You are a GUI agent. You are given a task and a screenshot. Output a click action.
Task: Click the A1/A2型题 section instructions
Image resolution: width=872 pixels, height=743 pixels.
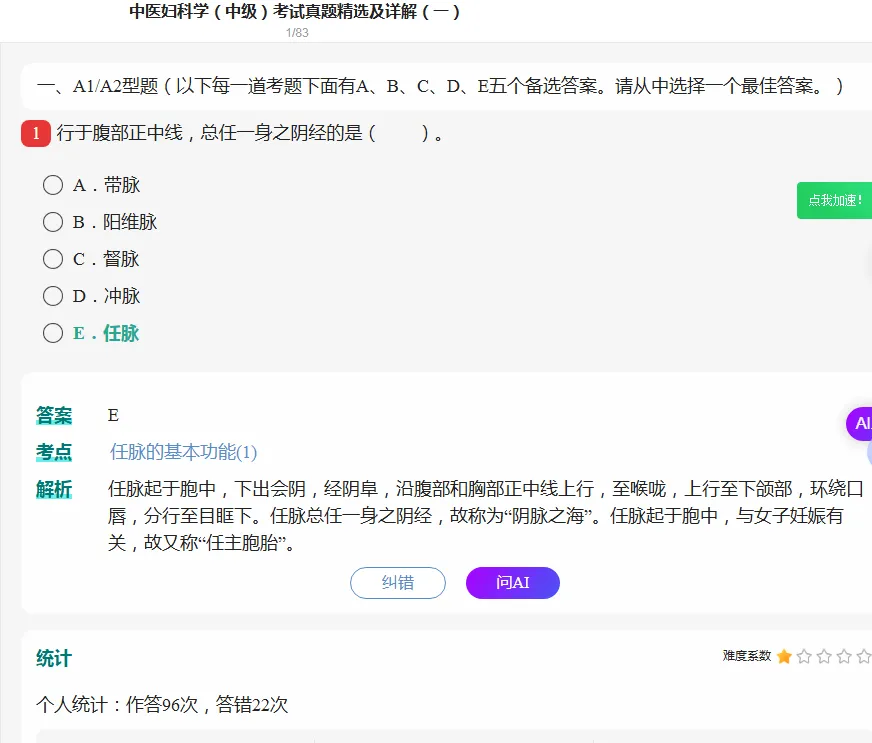[x=440, y=86]
